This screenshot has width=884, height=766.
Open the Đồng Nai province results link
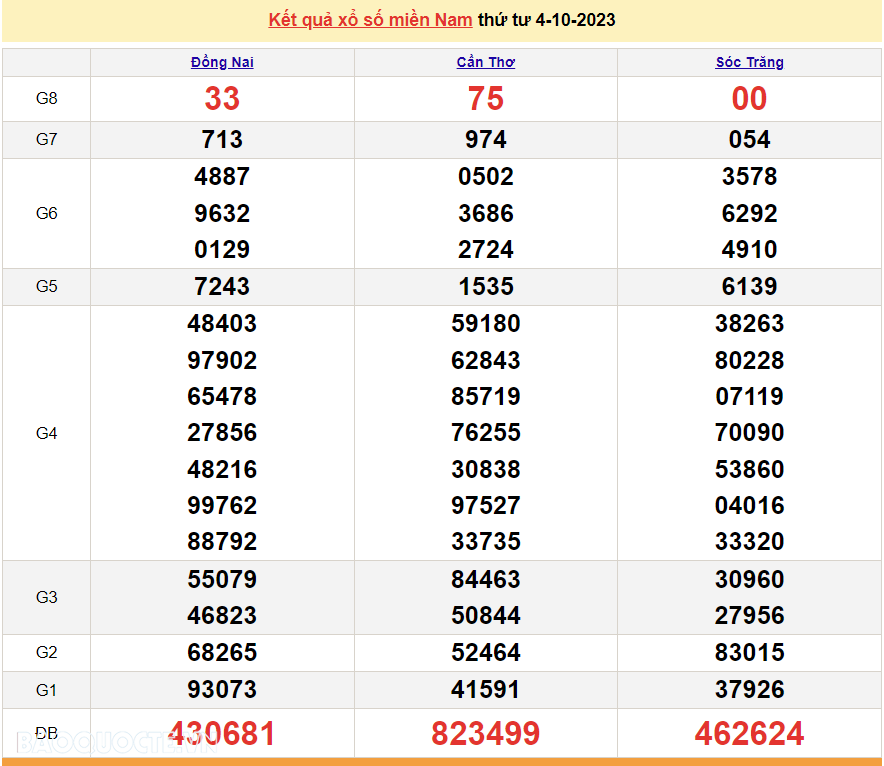pos(221,61)
